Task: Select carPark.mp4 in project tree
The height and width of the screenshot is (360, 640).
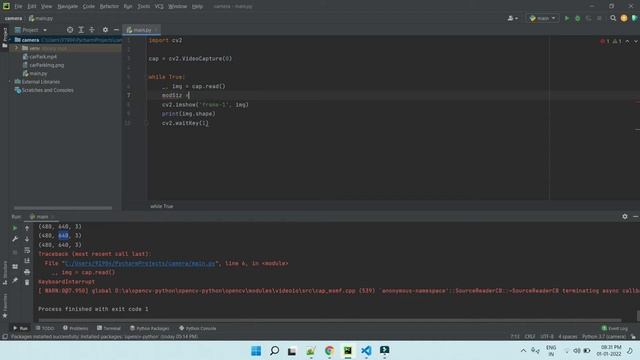Action: pos(40,57)
